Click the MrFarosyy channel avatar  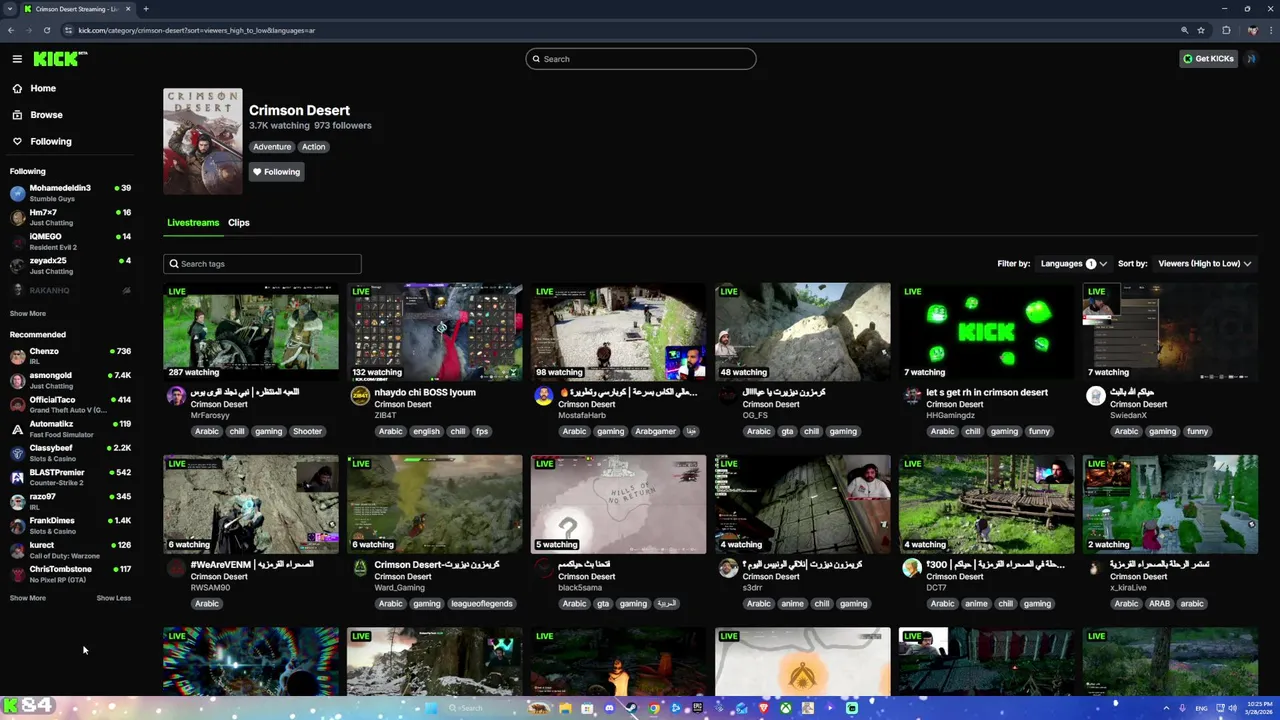(x=176, y=396)
